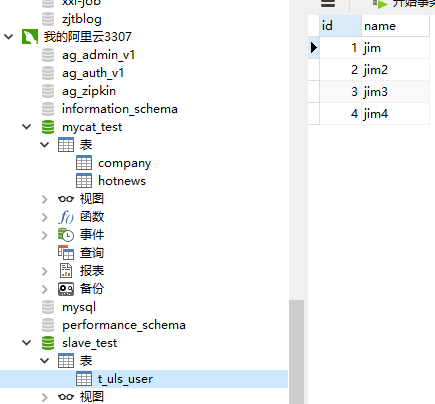This screenshot has height=404, width=435.
Task: Click the id cell with value 1
Action: pyautogui.click(x=340, y=48)
